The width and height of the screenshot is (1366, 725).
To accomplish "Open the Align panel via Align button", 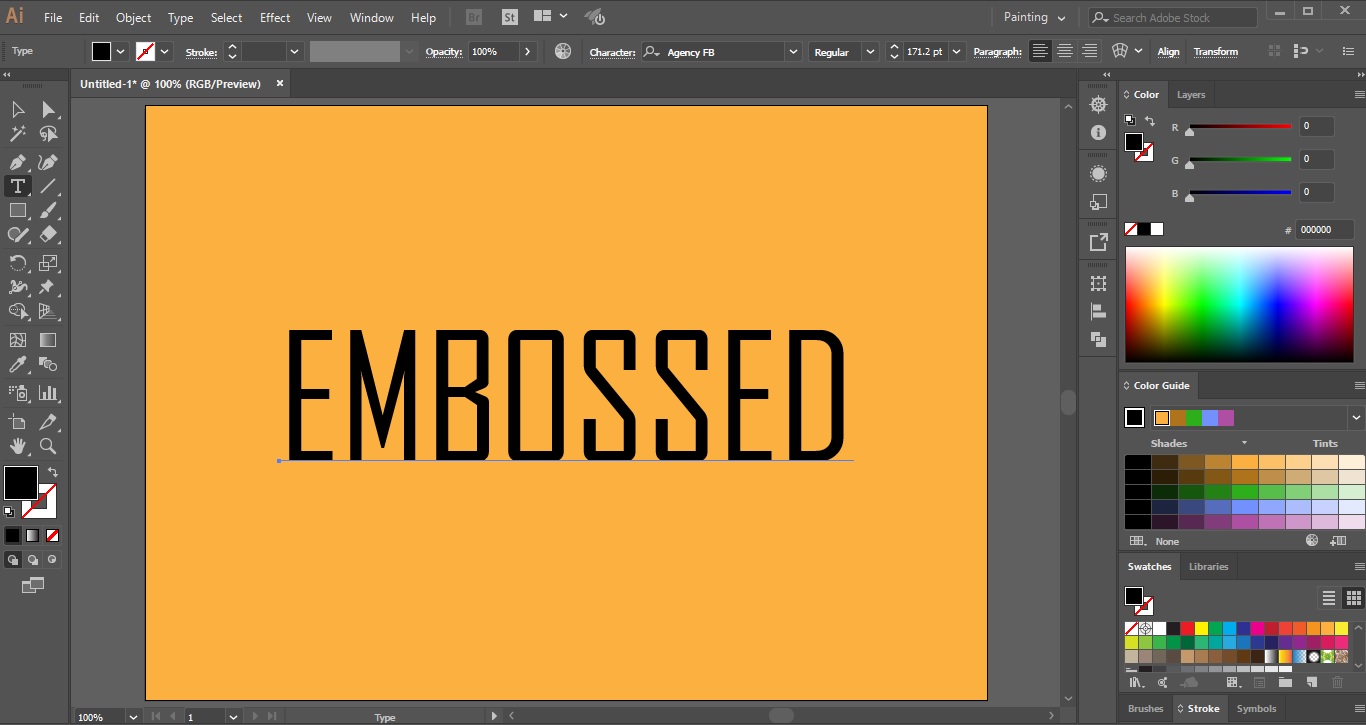I will click(1168, 51).
